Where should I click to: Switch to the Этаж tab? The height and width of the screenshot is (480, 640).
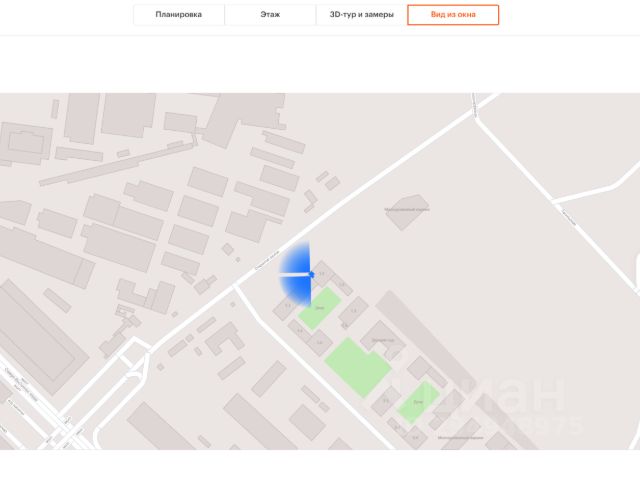[270, 15]
